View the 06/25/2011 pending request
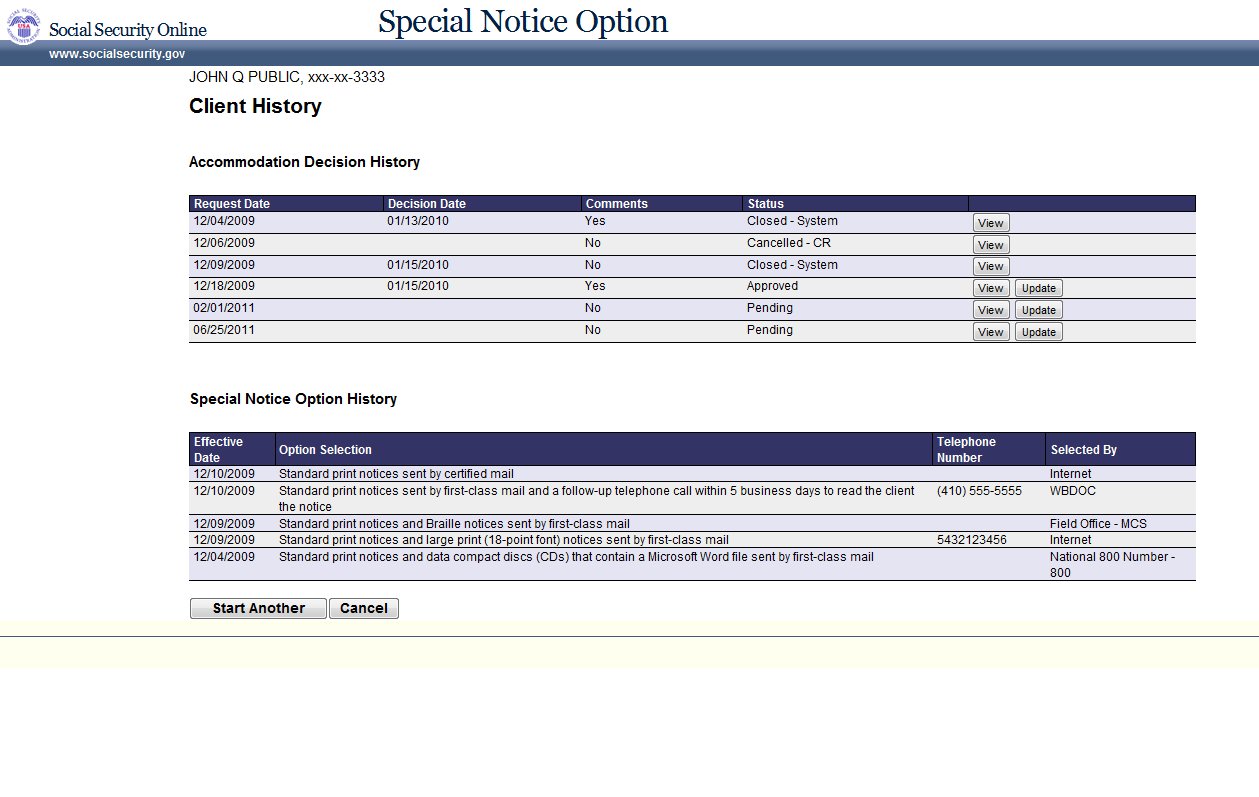This screenshot has width=1259, height=797. pyautogui.click(x=991, y=332)
